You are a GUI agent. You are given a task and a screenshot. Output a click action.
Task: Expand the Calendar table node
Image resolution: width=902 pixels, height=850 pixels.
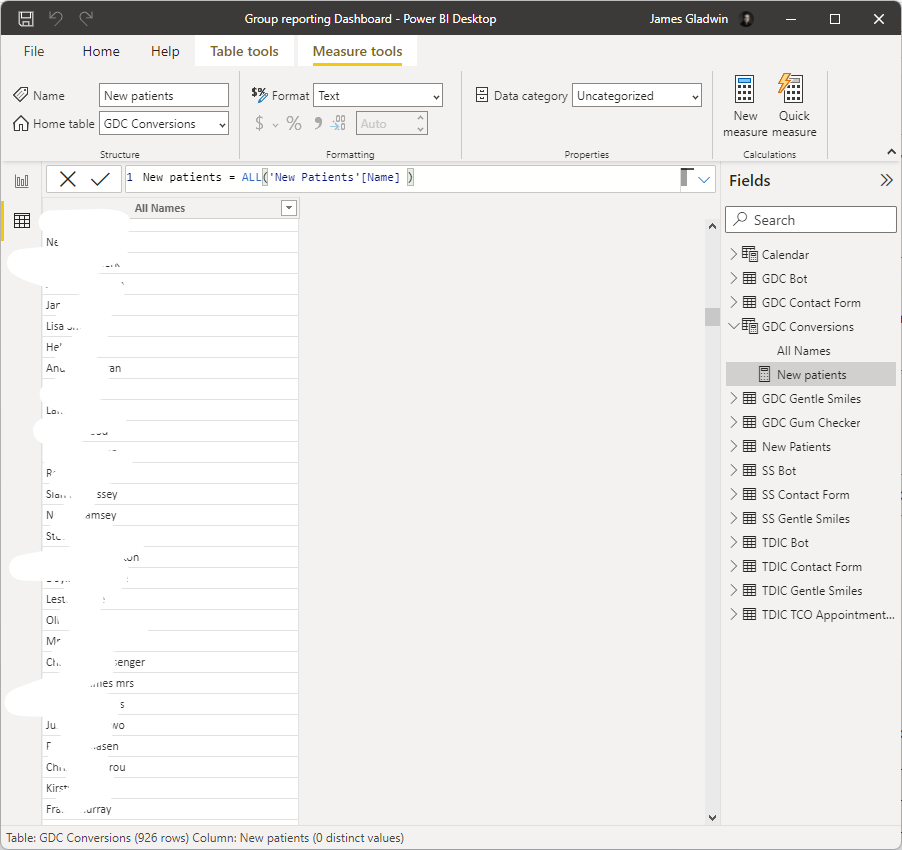click(x=733, y=254)
